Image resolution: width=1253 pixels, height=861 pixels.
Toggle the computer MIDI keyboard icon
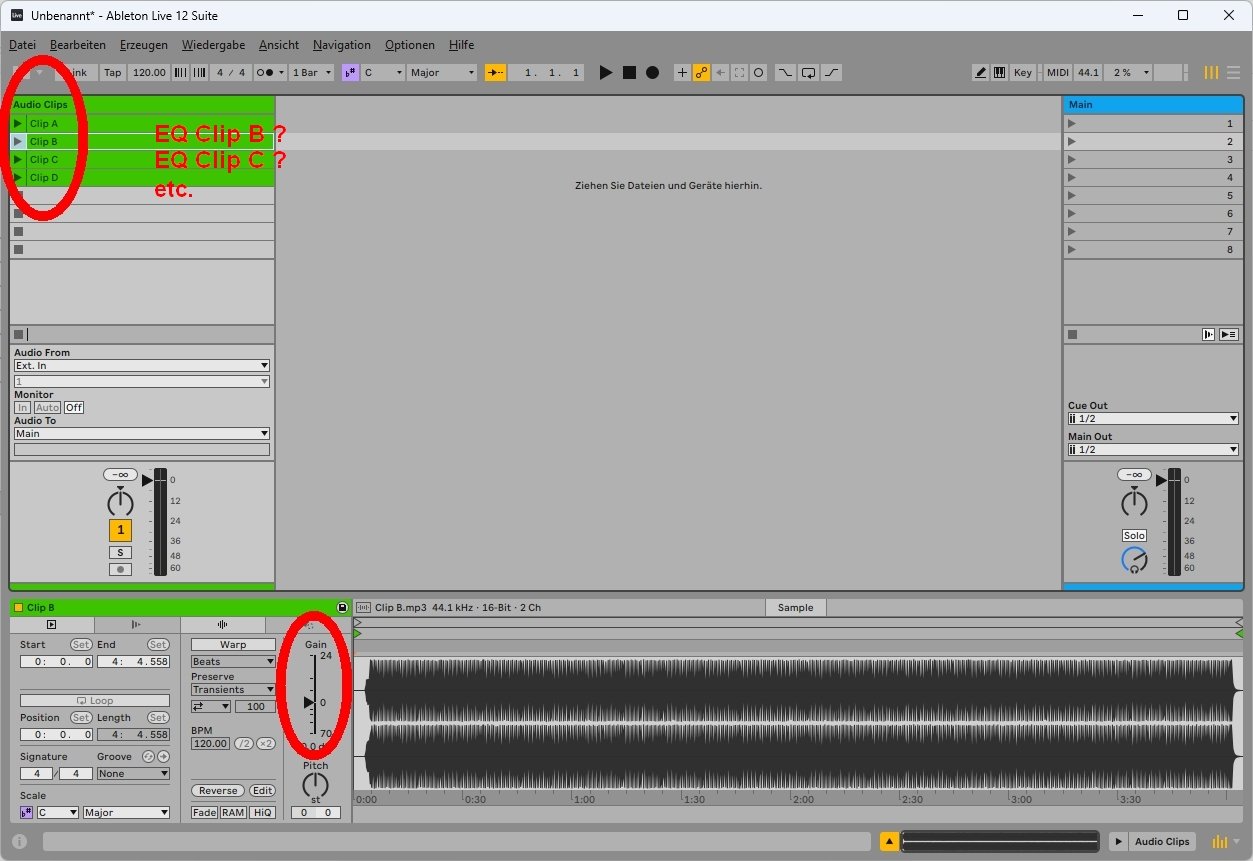point(999,73)
